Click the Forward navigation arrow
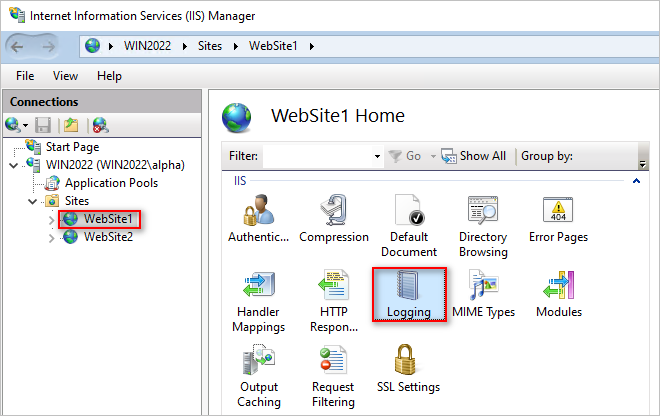 pos(48,46)
